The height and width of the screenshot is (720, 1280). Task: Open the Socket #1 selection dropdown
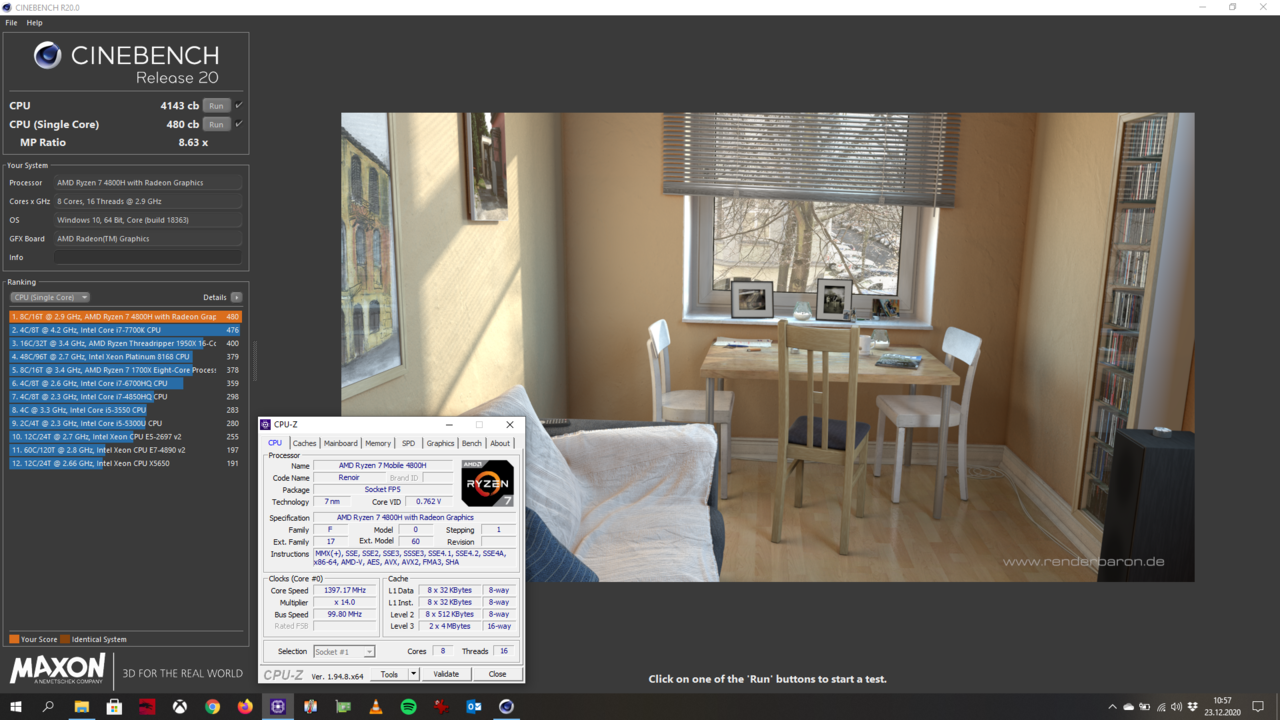344,652
